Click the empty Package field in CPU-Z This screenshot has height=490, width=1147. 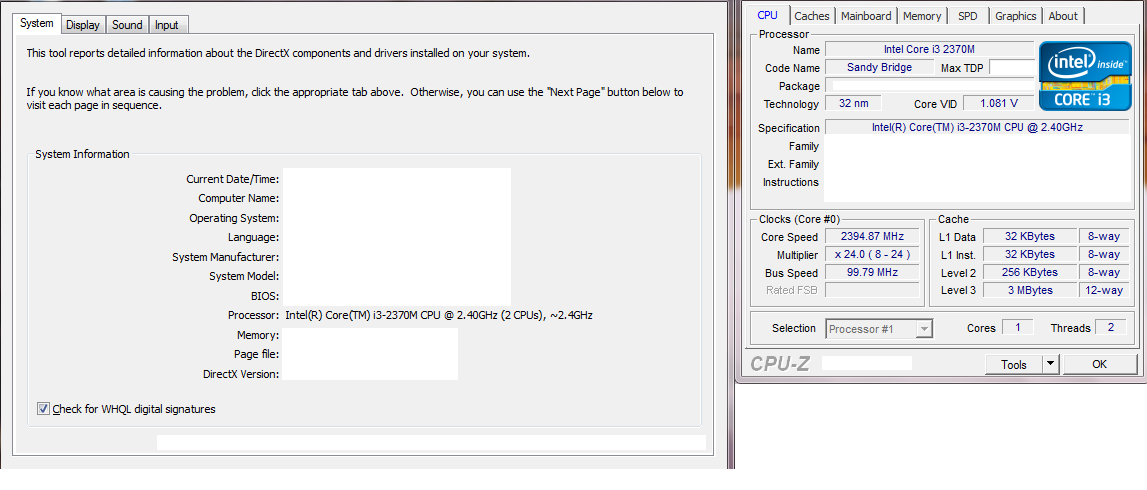point(929,86)
